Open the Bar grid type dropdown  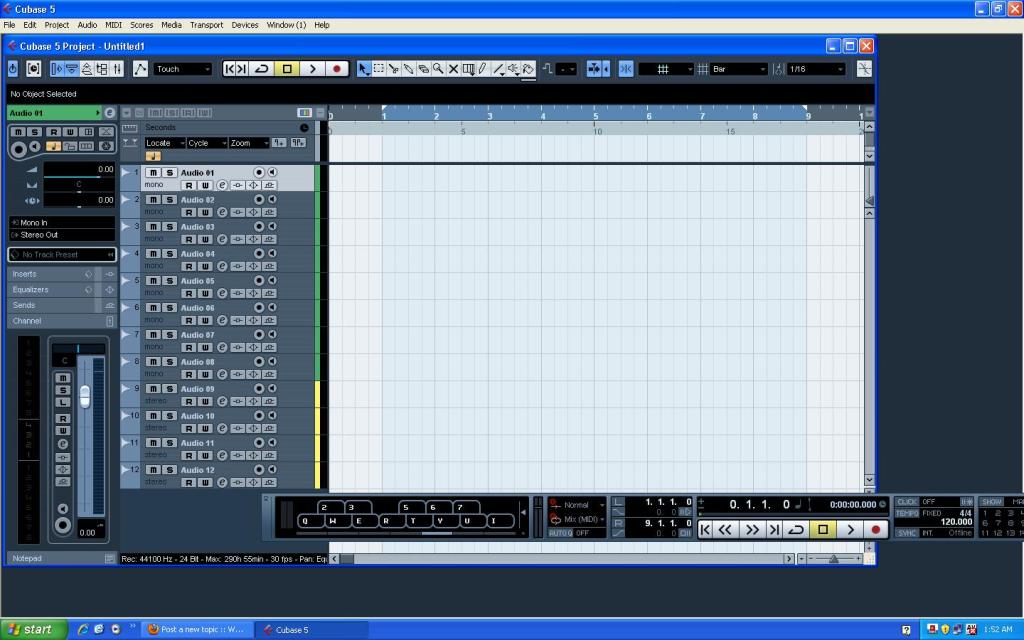738,69
